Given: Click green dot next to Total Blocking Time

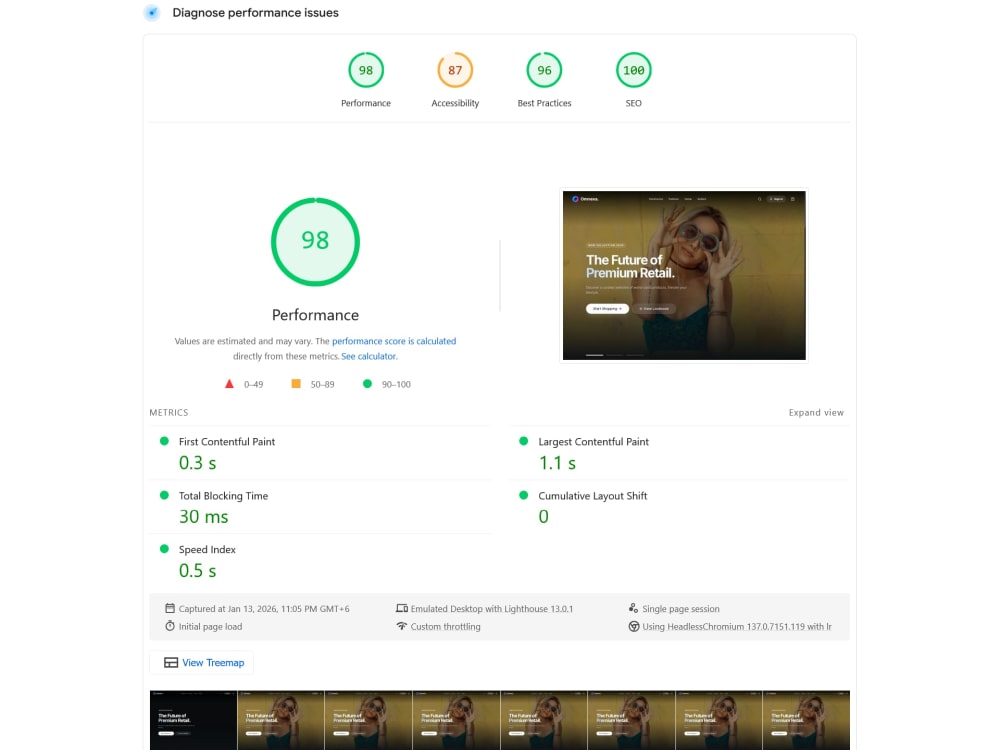Looking at the screenshot, I should (164, 496).
